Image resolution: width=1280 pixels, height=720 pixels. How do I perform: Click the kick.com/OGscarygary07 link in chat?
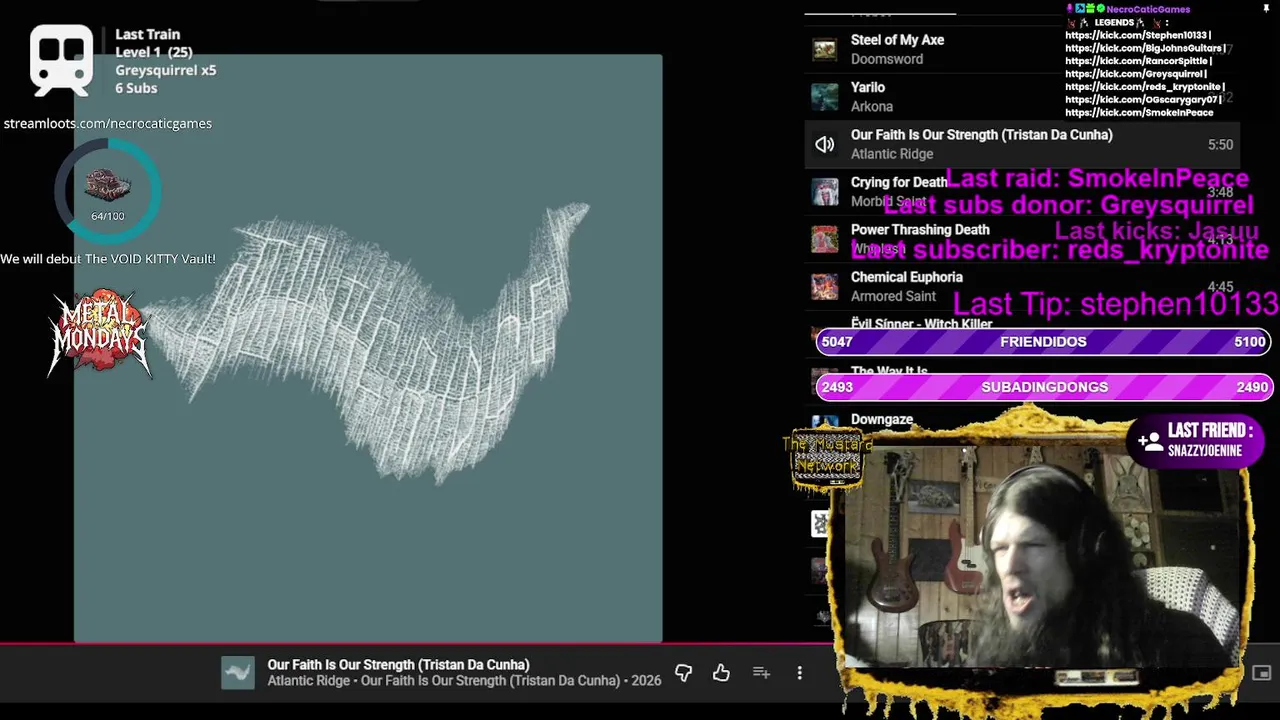(x=1144, y=100)
